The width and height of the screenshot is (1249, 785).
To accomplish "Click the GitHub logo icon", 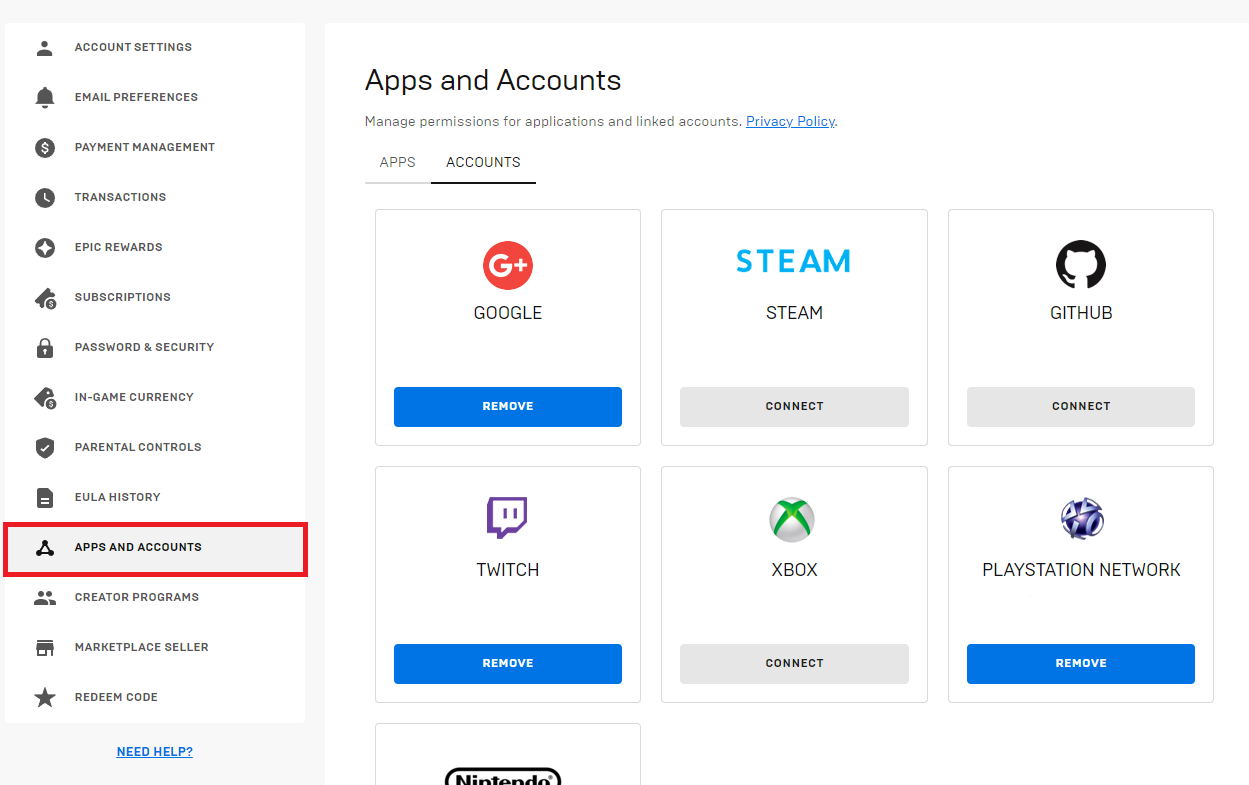I will coord(1080,265).
